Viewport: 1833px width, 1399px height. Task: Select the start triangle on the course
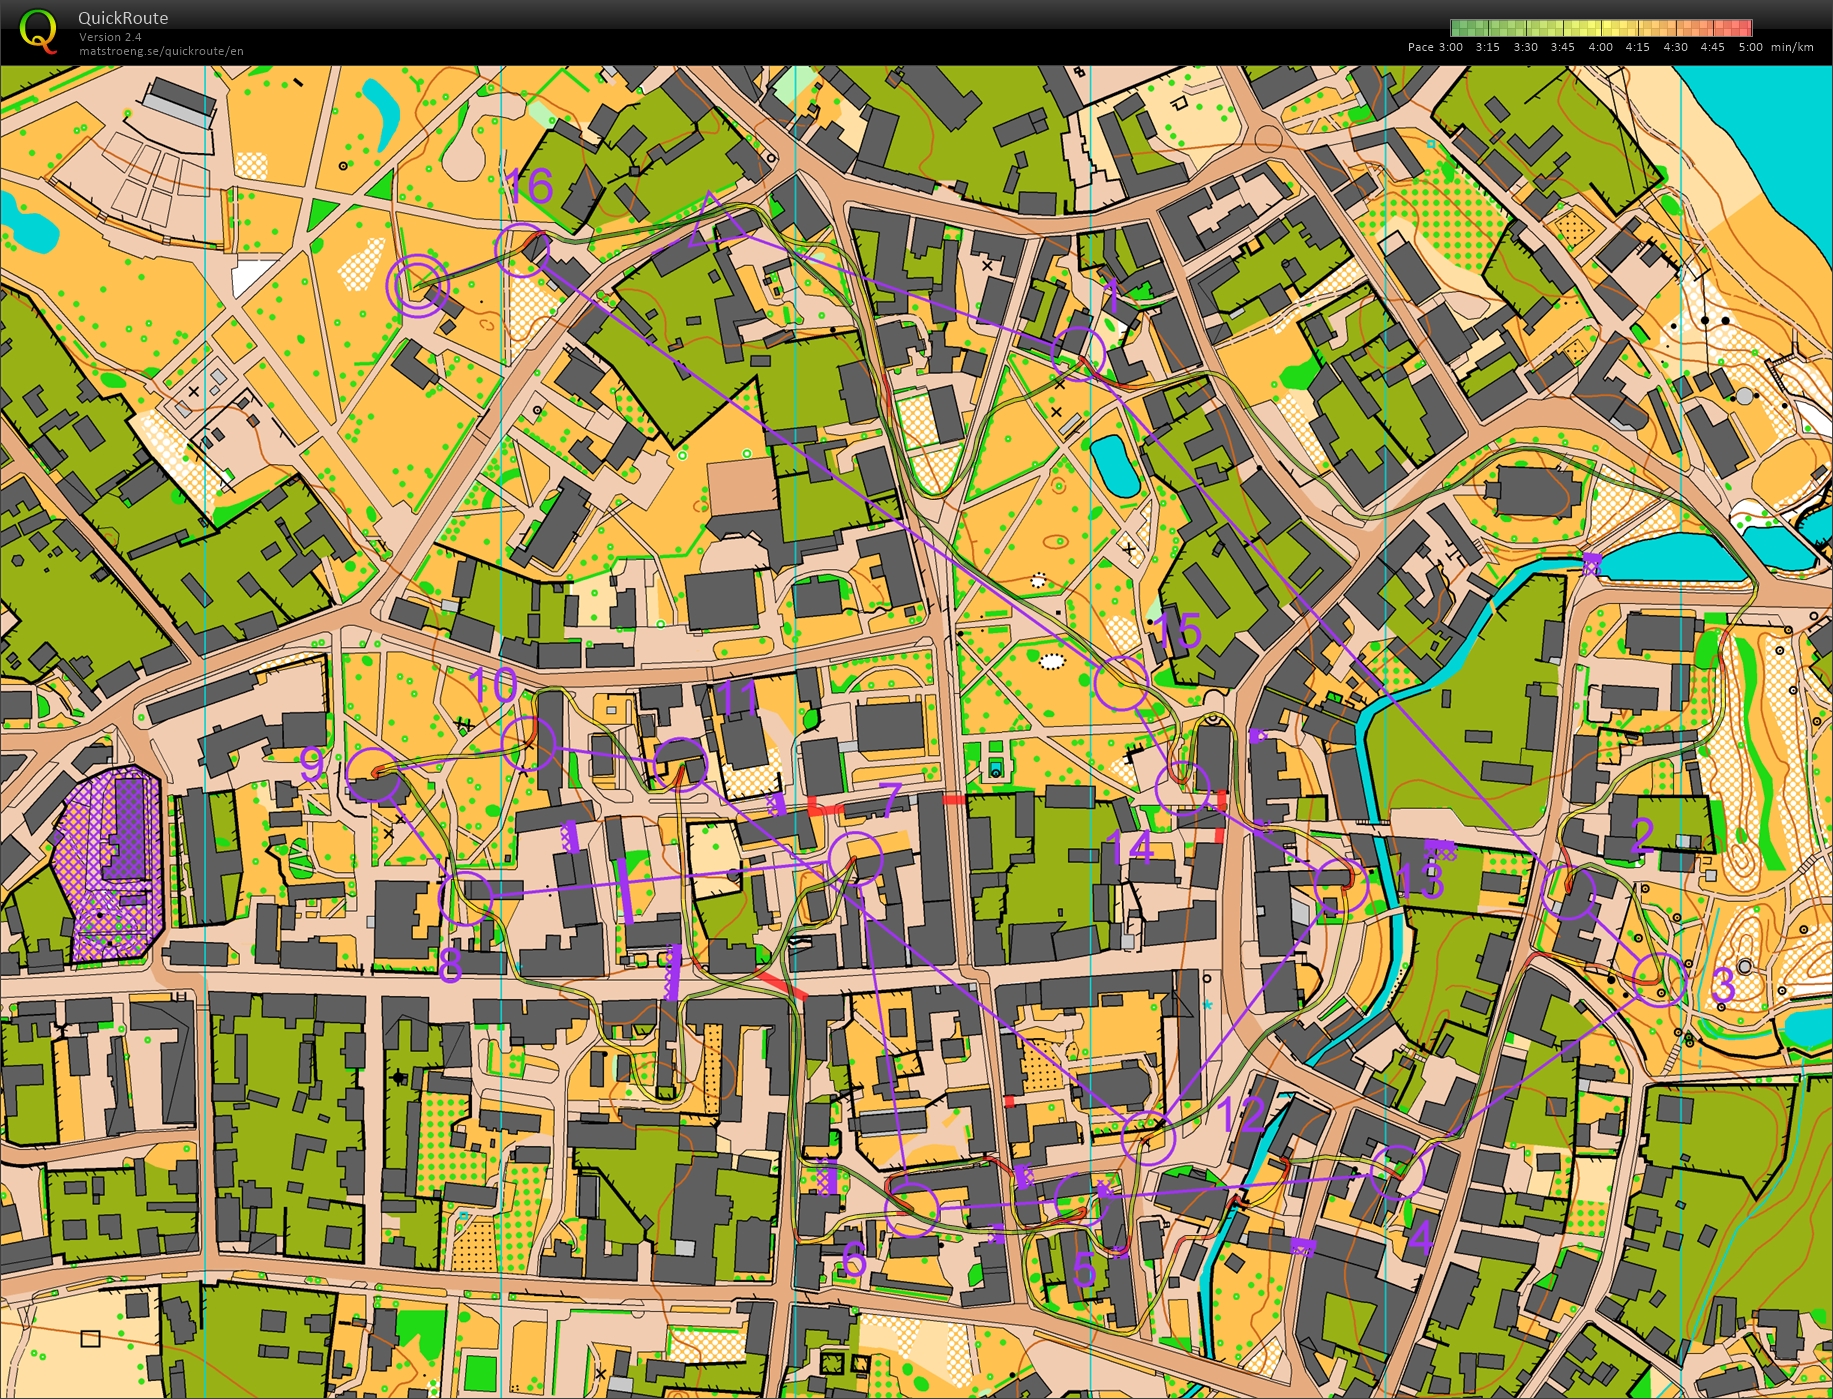tap(715, 222)
